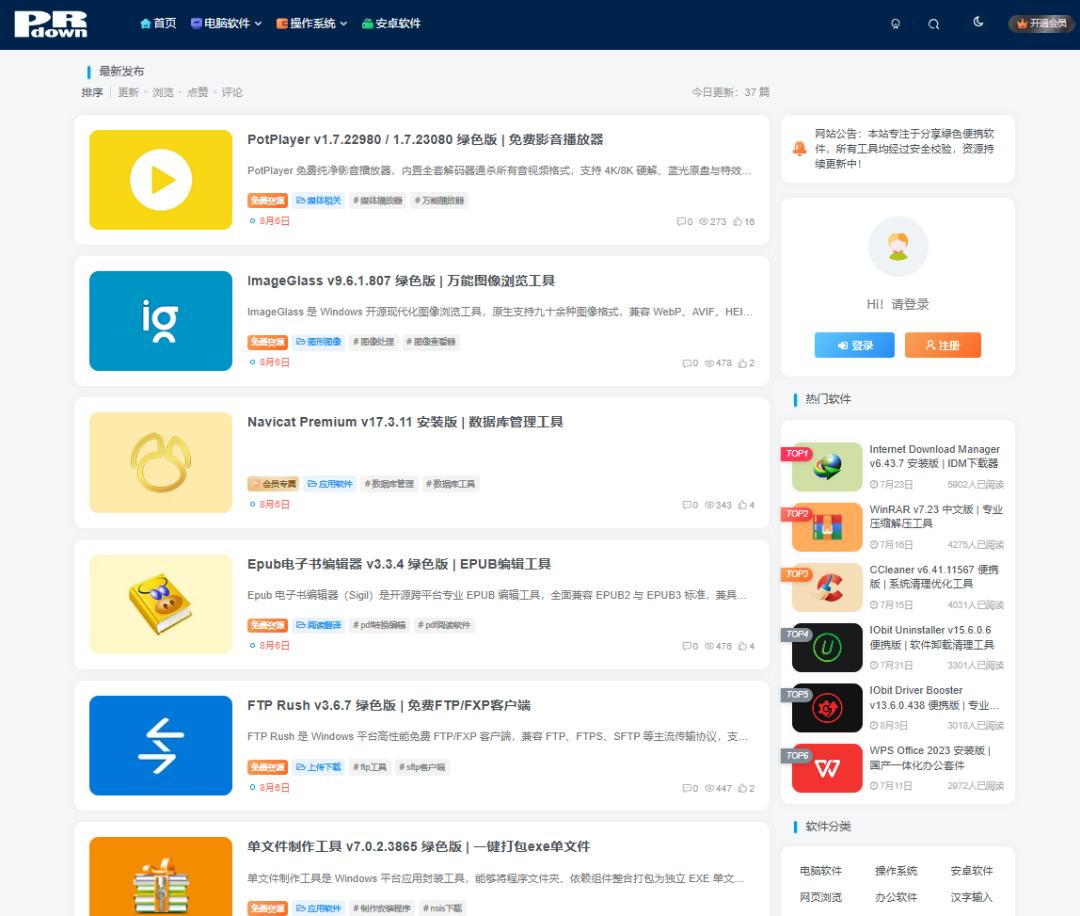The width and height of the screenshot is (1080, 916).
Task: Open FTP Rush v3.6.7 article title
Action: [388, 705]
